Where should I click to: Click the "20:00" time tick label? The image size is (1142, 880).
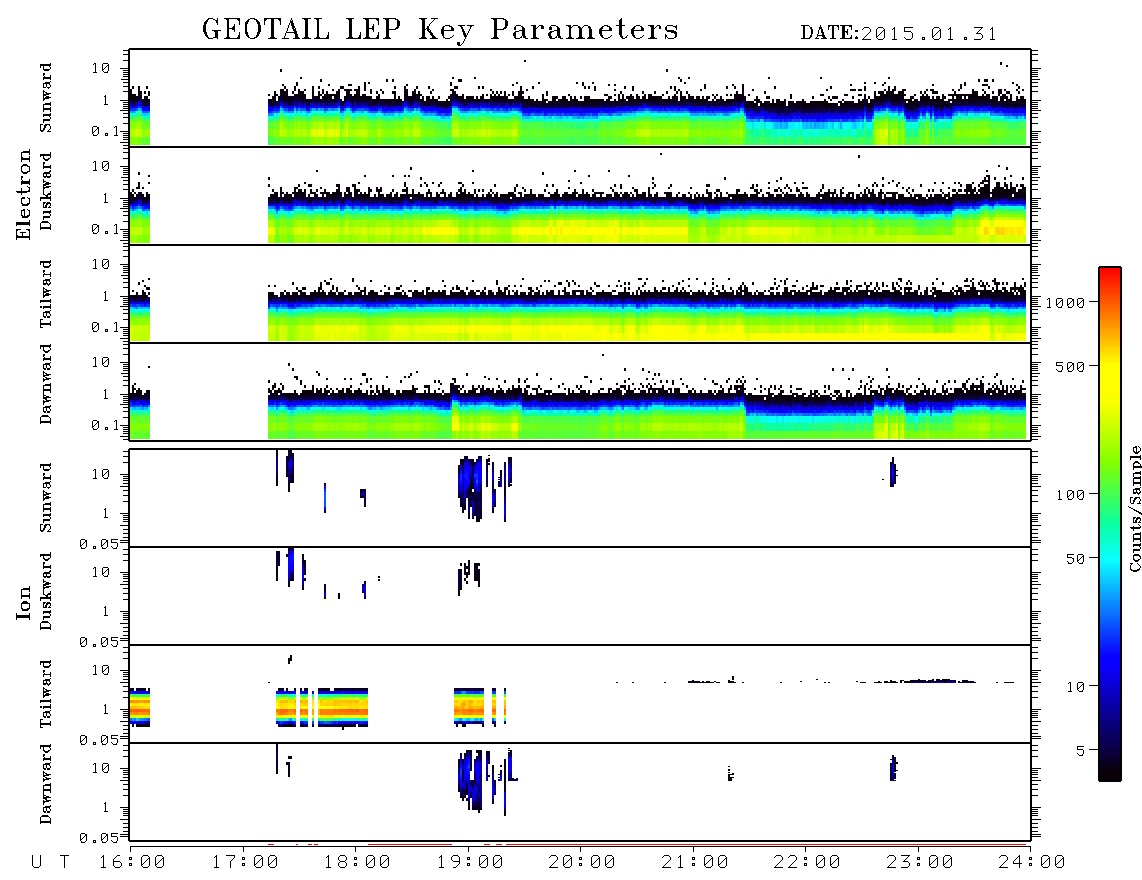[582, 863]
